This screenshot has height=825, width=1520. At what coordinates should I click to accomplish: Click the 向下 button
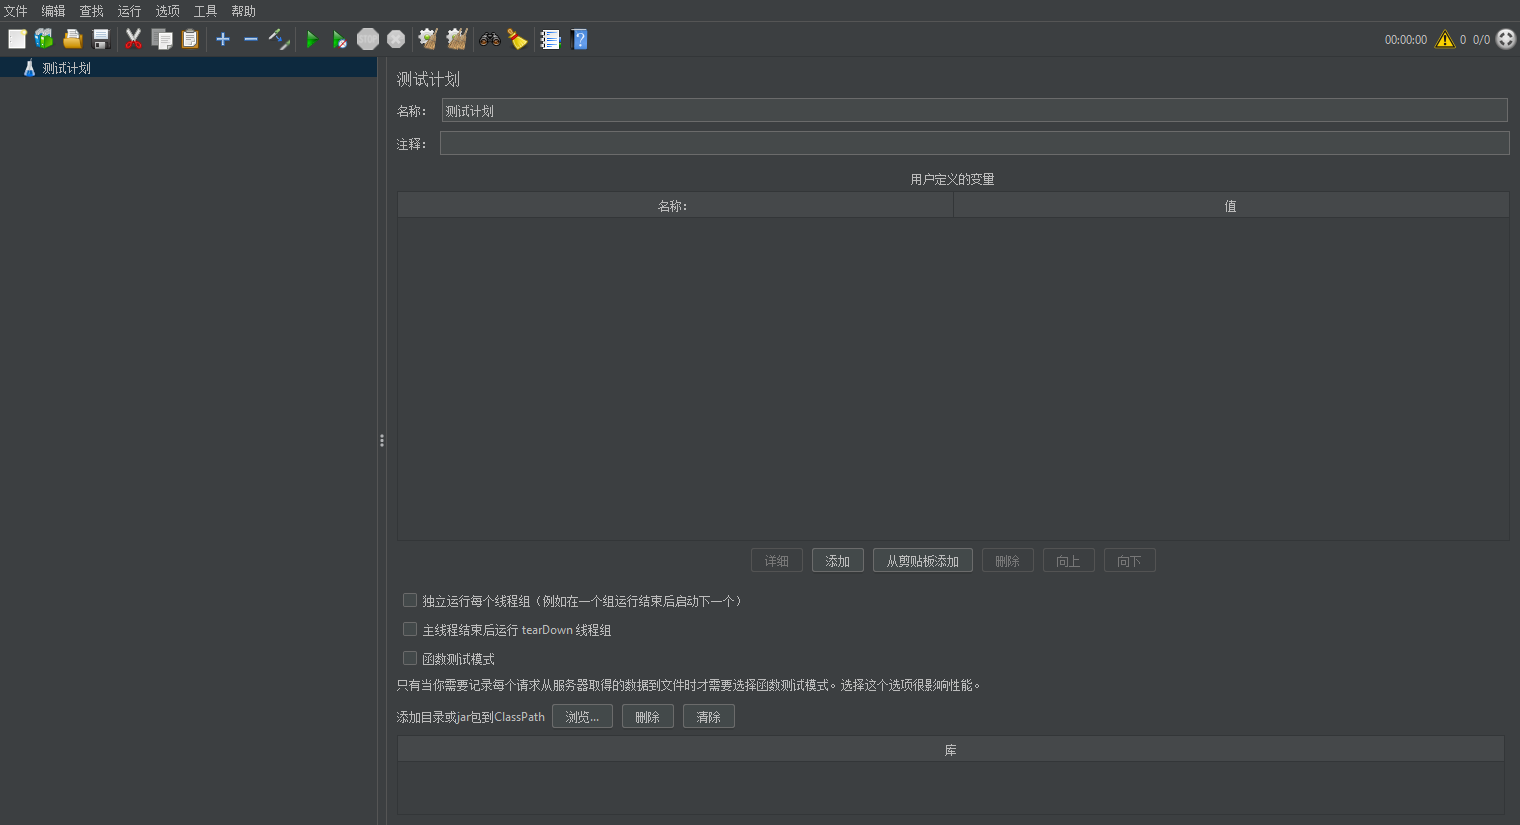[1130, 561]
